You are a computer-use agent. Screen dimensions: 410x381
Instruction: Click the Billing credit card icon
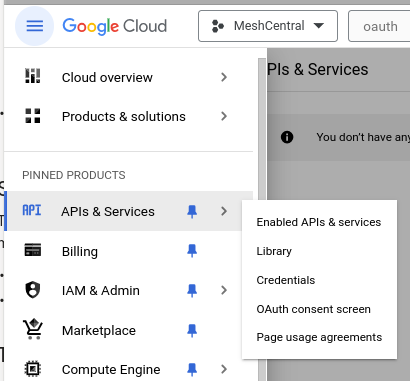[33, 250]
